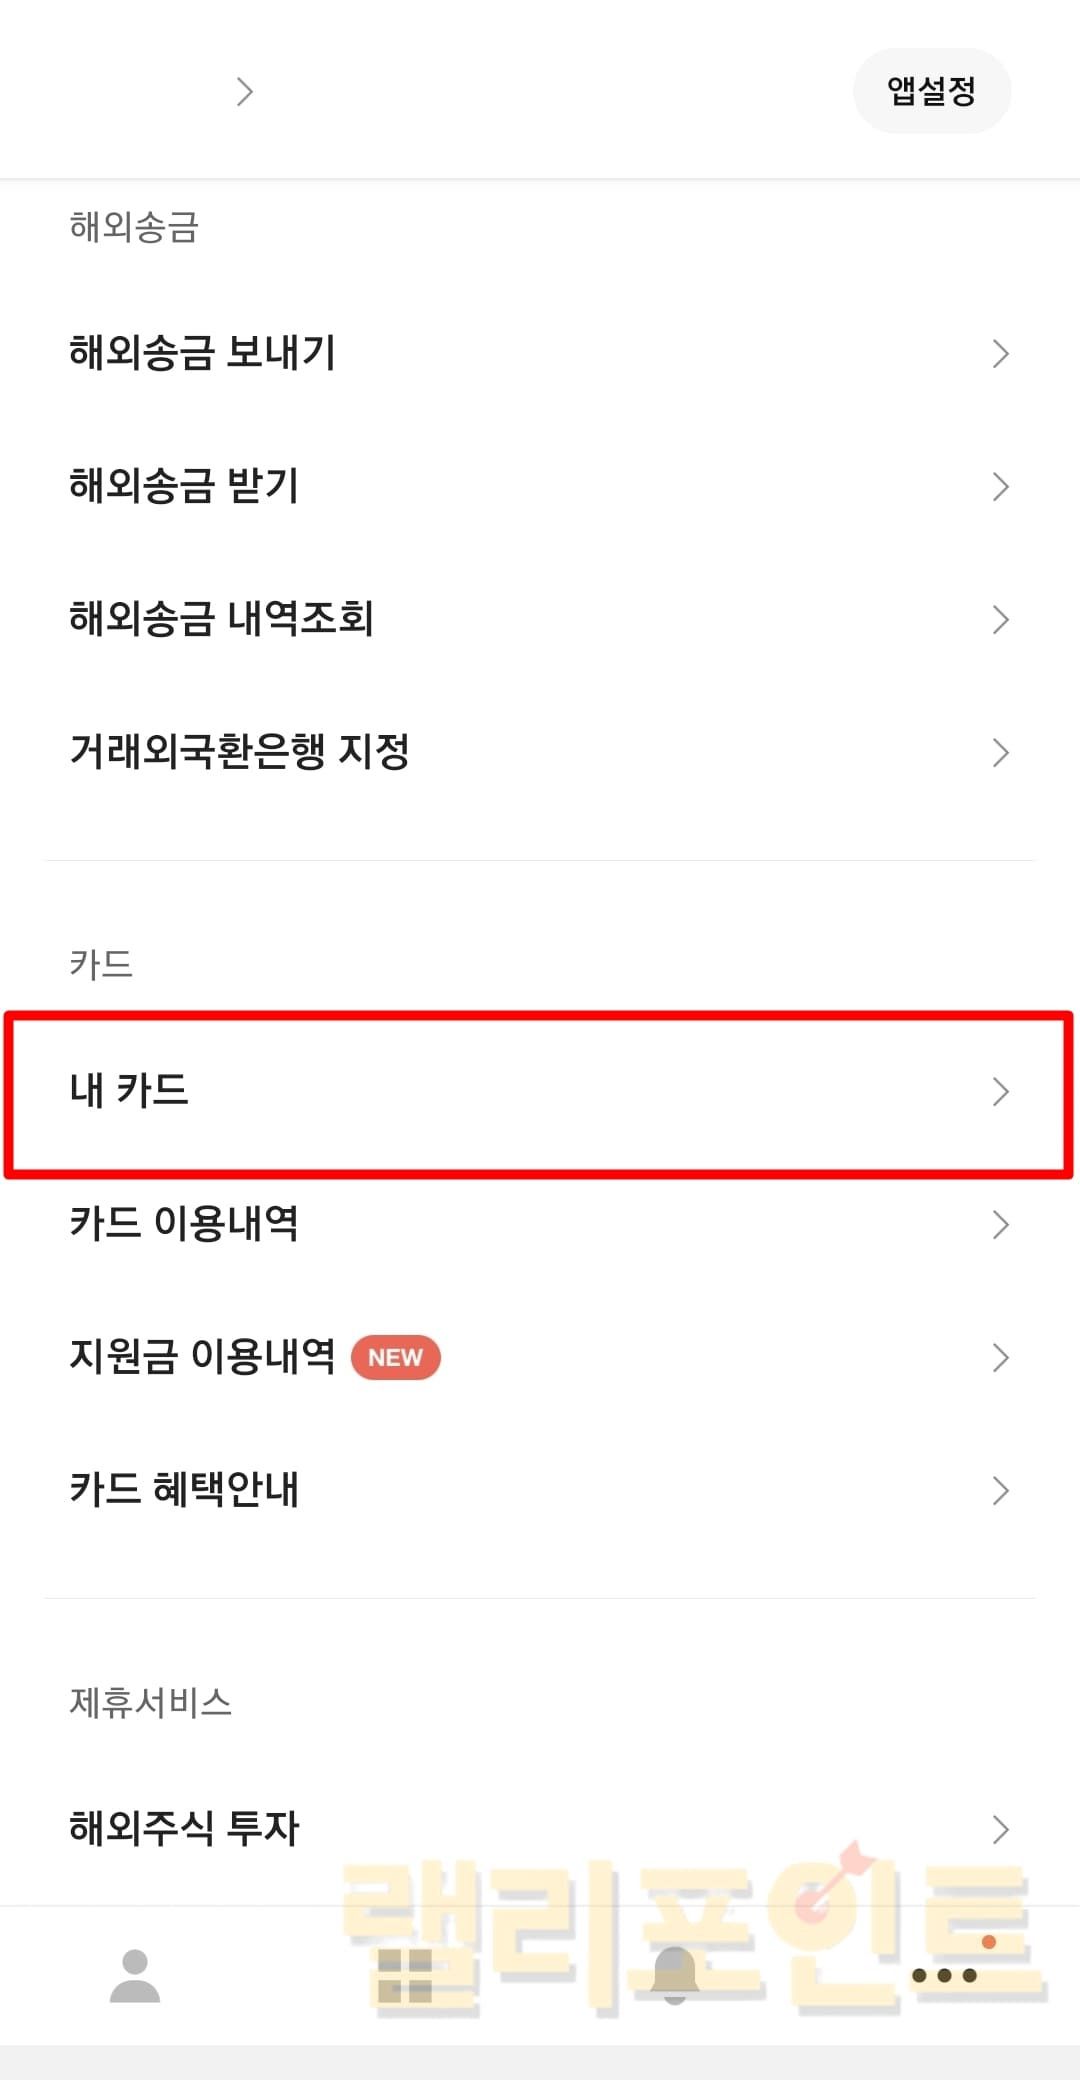
Task: Click chevron on 해외주식 투자 row
Action: point(1000,1829)
